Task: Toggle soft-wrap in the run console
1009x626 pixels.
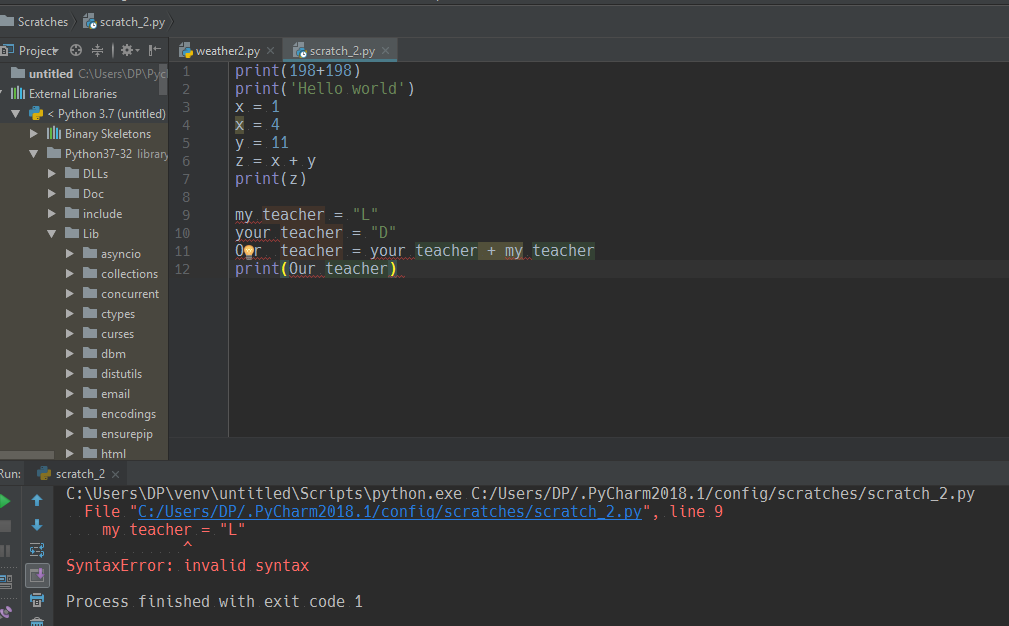Action: pos(37,550)
